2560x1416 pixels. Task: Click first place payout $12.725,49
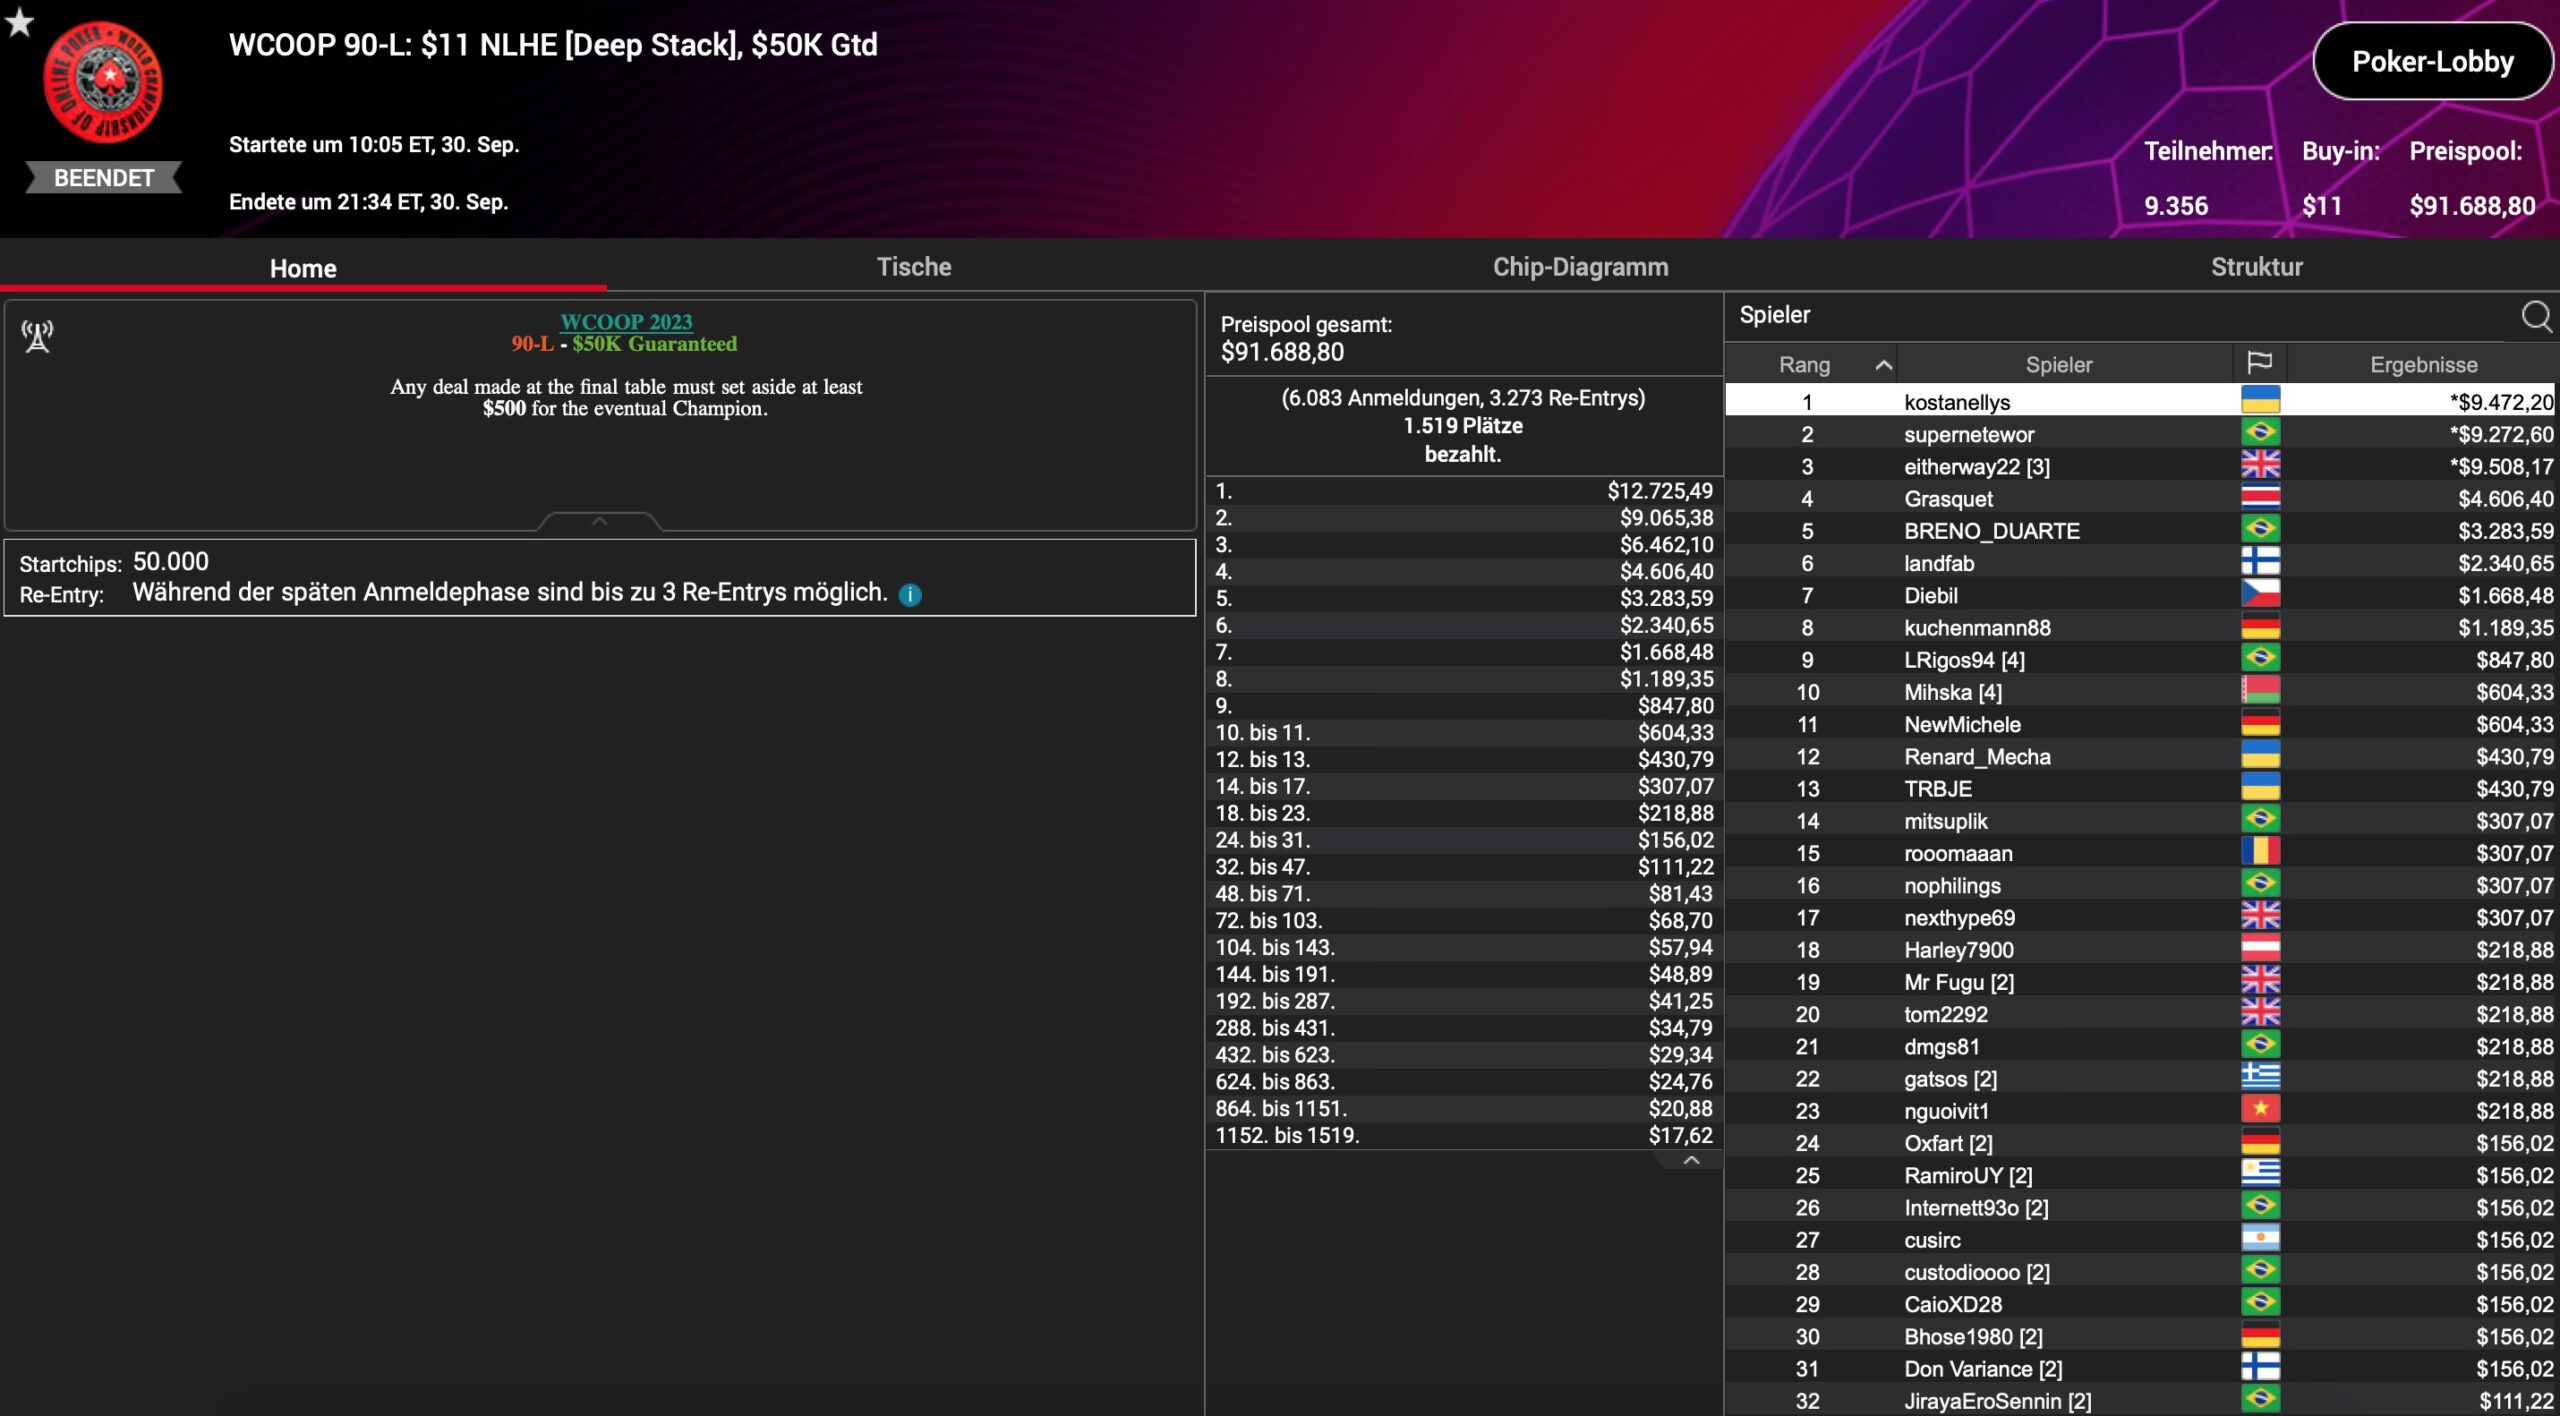(1660, 490)
